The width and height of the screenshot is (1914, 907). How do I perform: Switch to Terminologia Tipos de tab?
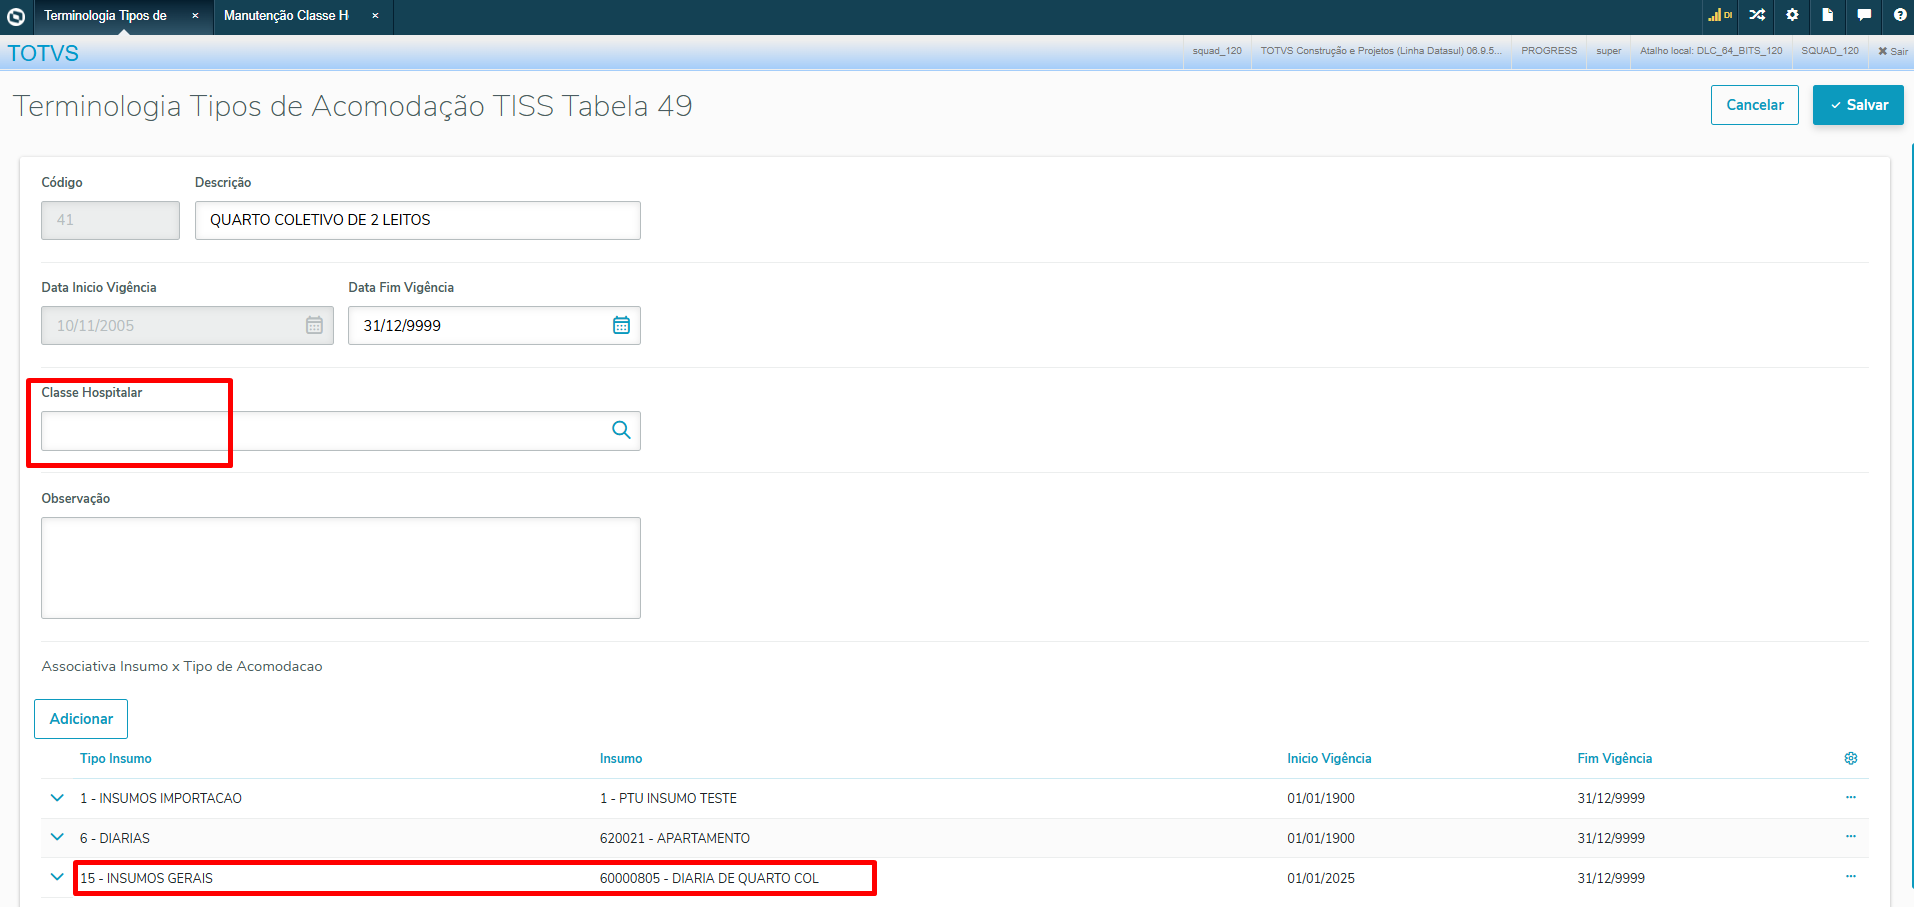point(105,16)
